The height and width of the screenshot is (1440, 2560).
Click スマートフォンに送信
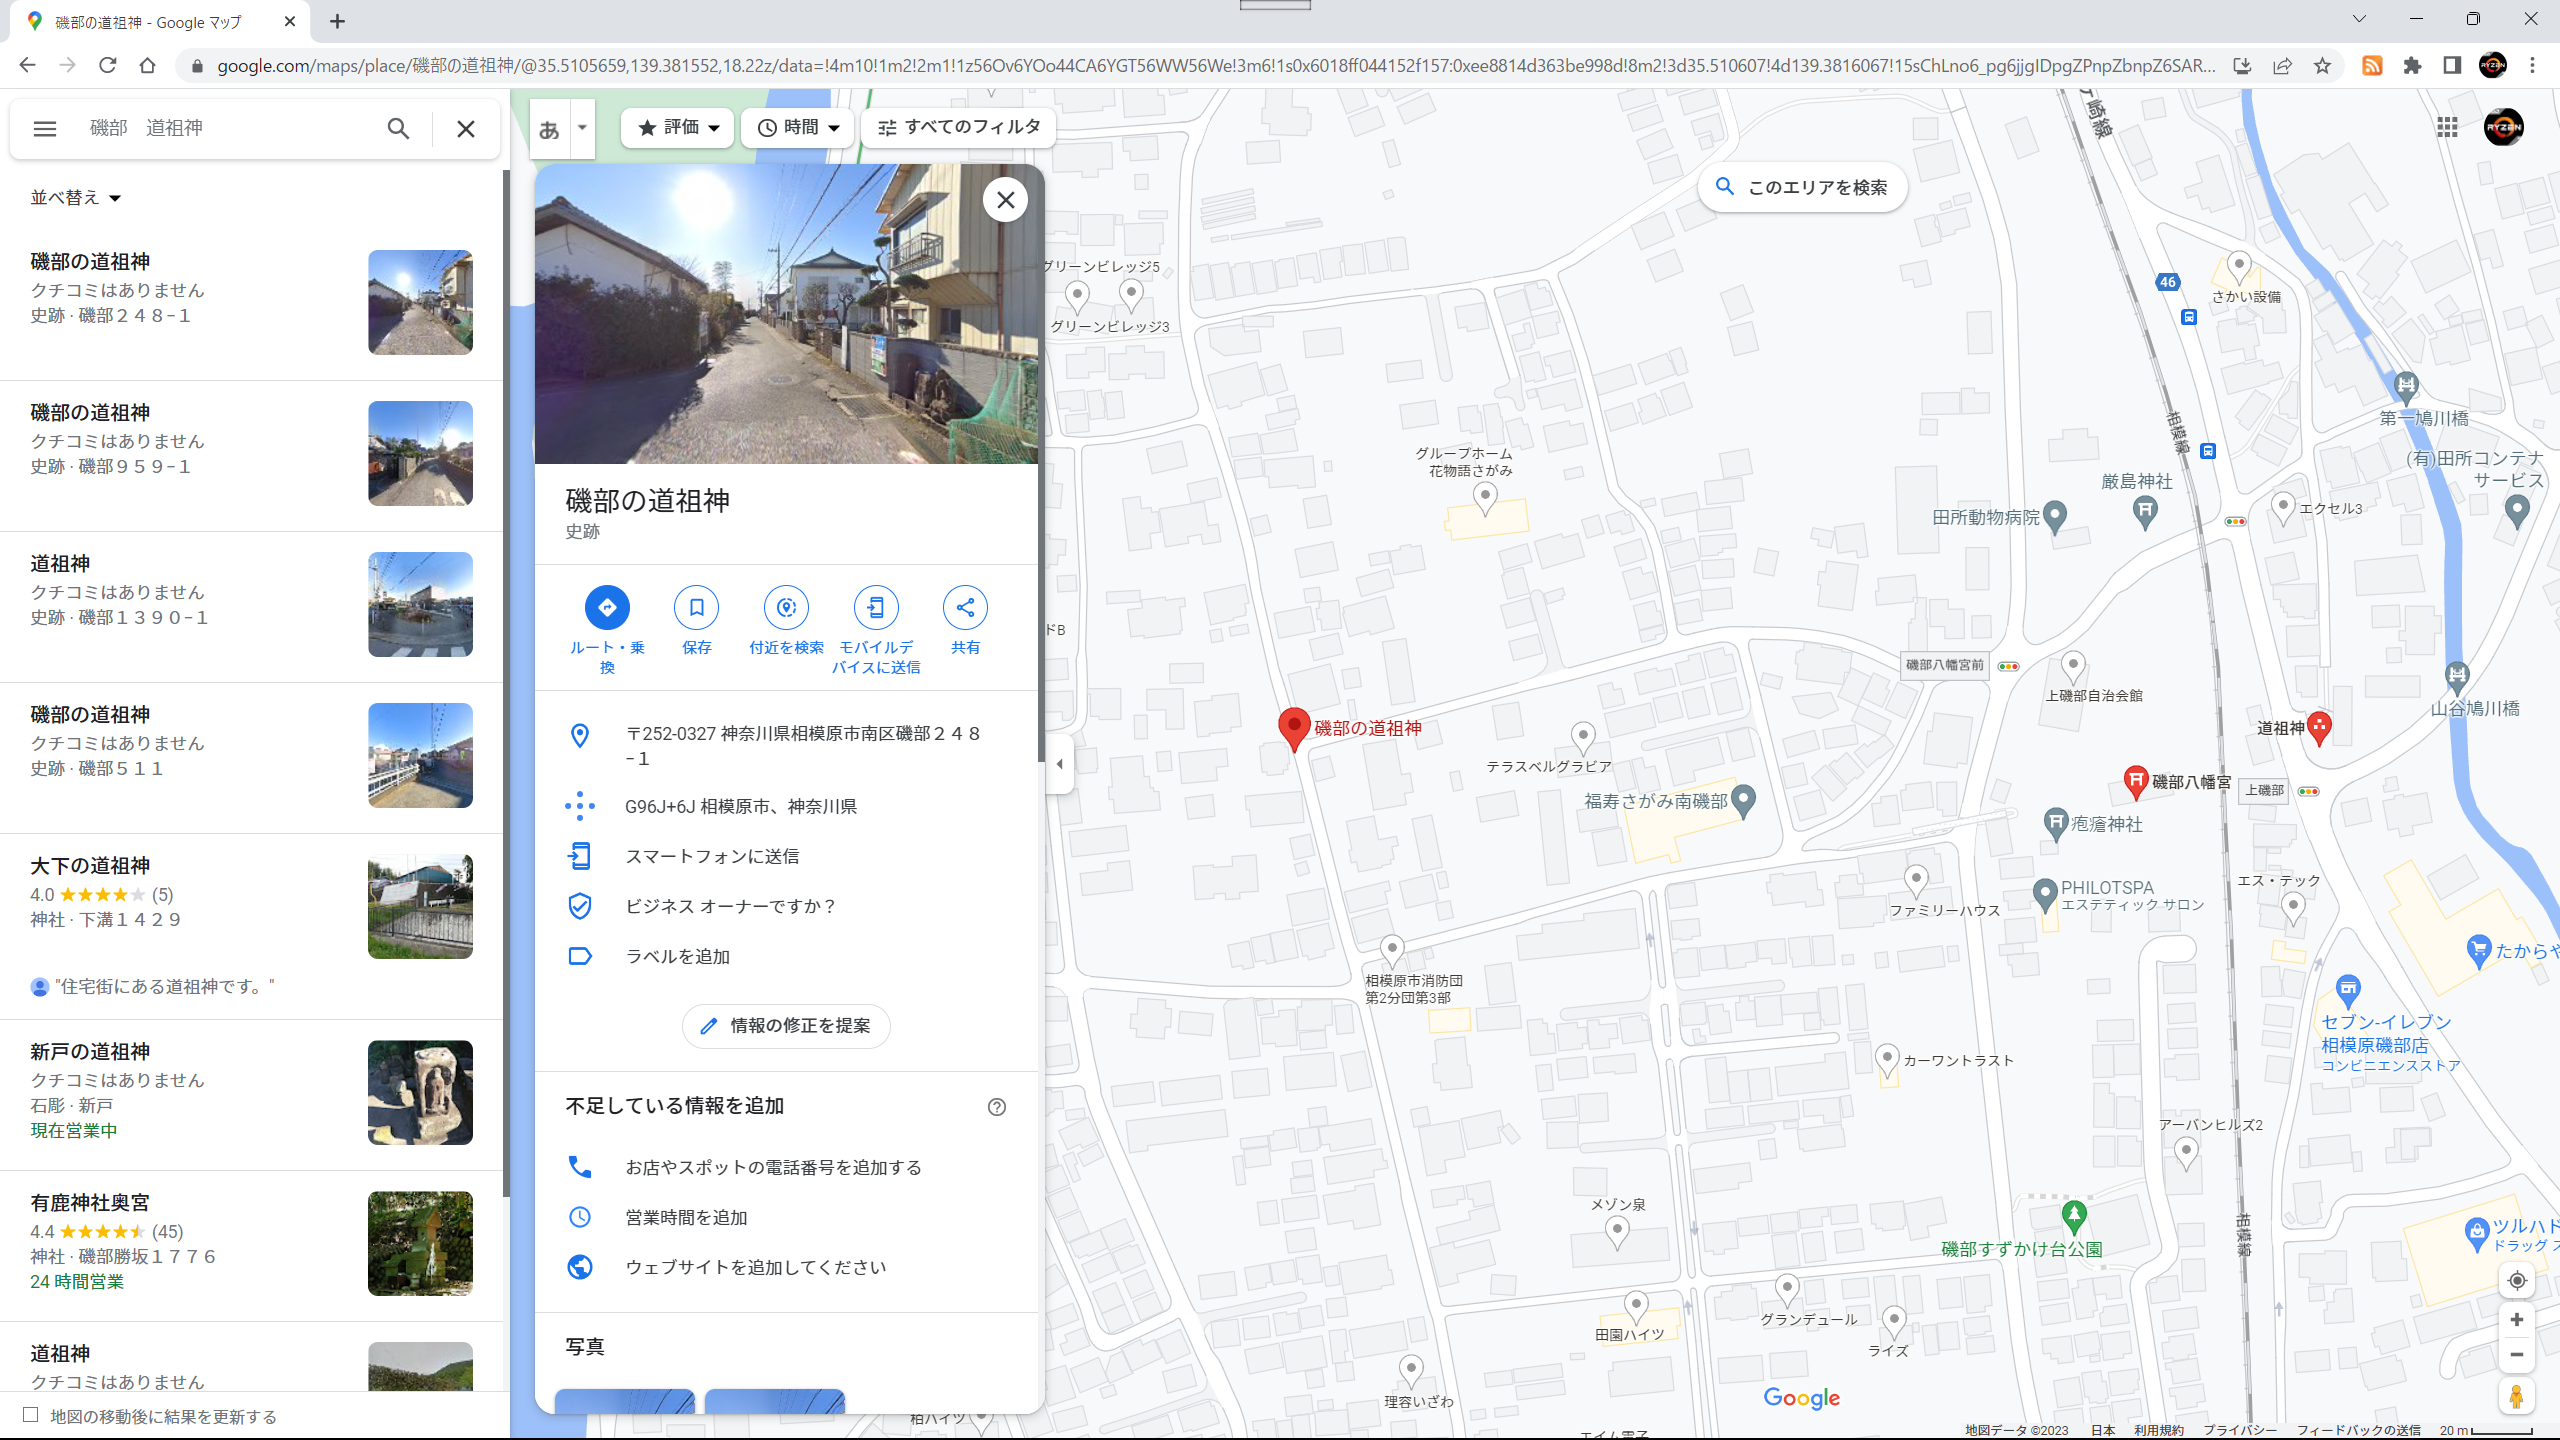tap(786, 856)
